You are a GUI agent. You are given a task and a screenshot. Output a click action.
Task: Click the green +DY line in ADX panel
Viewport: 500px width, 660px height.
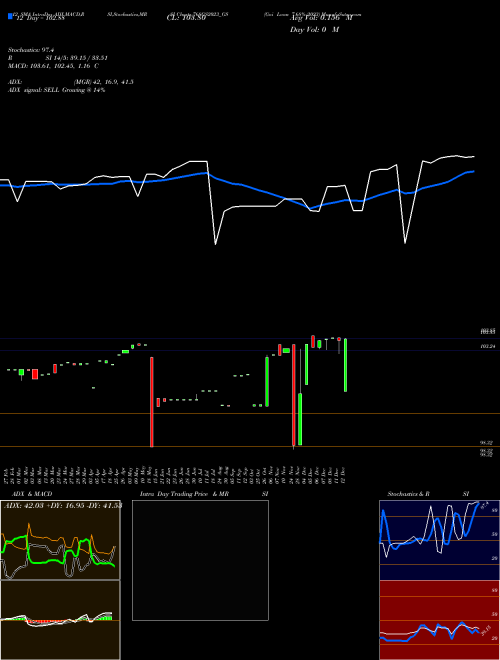pyautogui.click(x=46, y=562)
